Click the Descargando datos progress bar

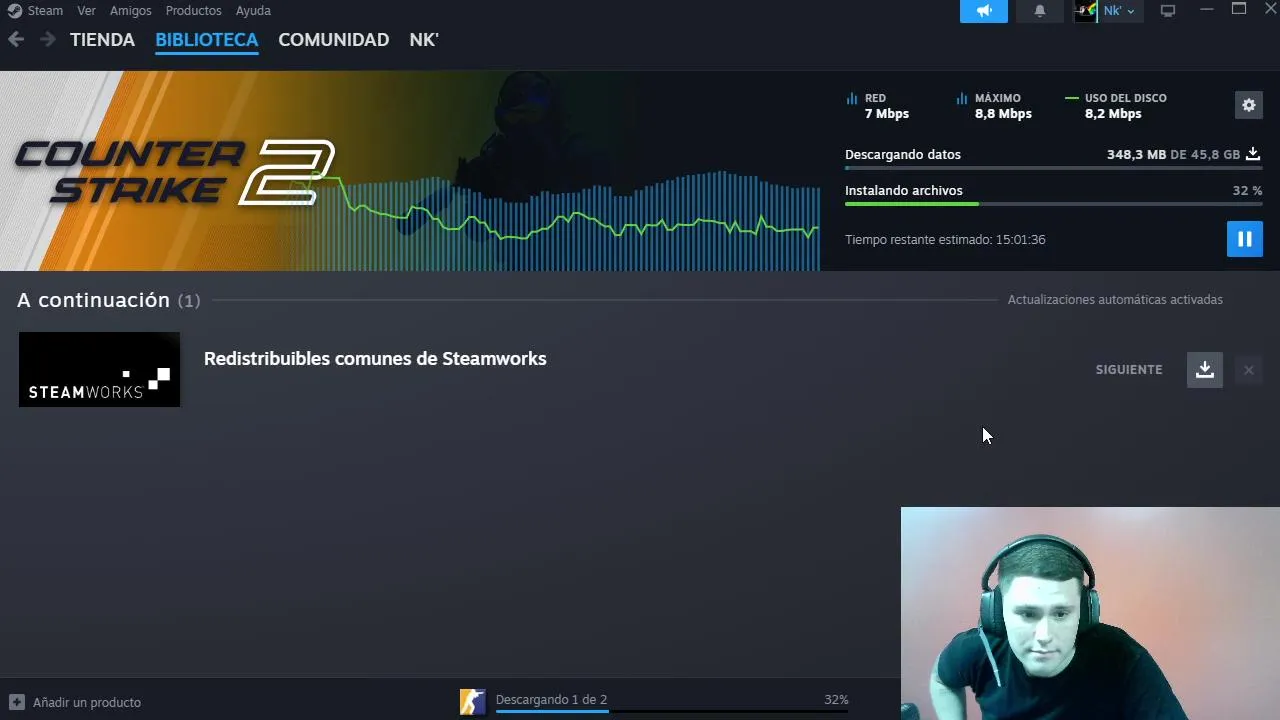pos(1053,168)
